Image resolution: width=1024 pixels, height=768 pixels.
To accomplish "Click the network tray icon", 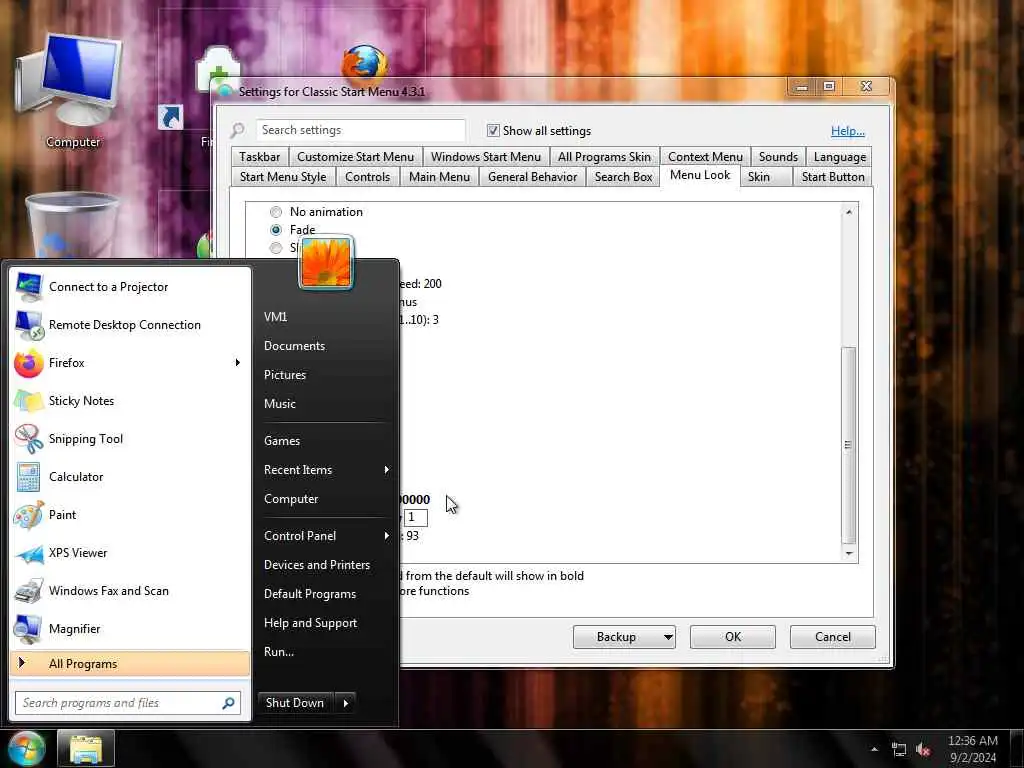I will coord(899,749).
